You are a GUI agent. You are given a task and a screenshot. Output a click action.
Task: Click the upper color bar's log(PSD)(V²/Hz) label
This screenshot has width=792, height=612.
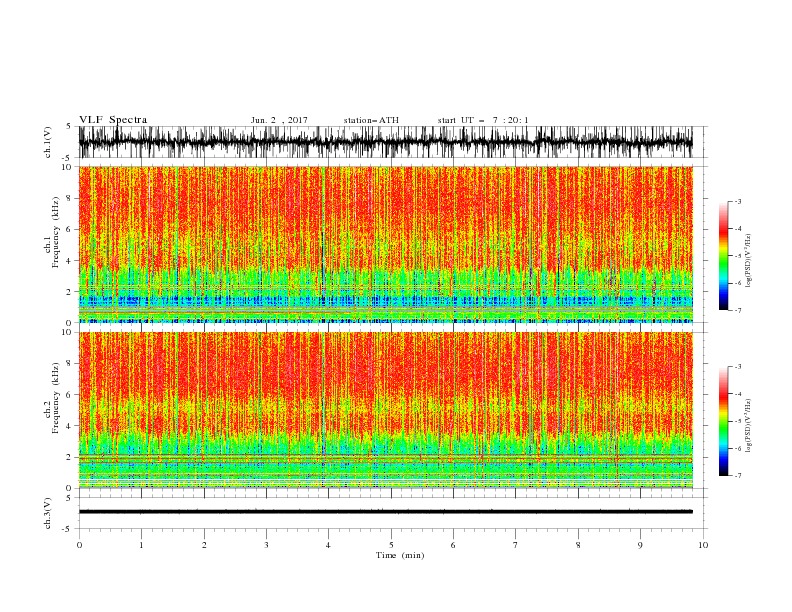[x=749, y=261]
